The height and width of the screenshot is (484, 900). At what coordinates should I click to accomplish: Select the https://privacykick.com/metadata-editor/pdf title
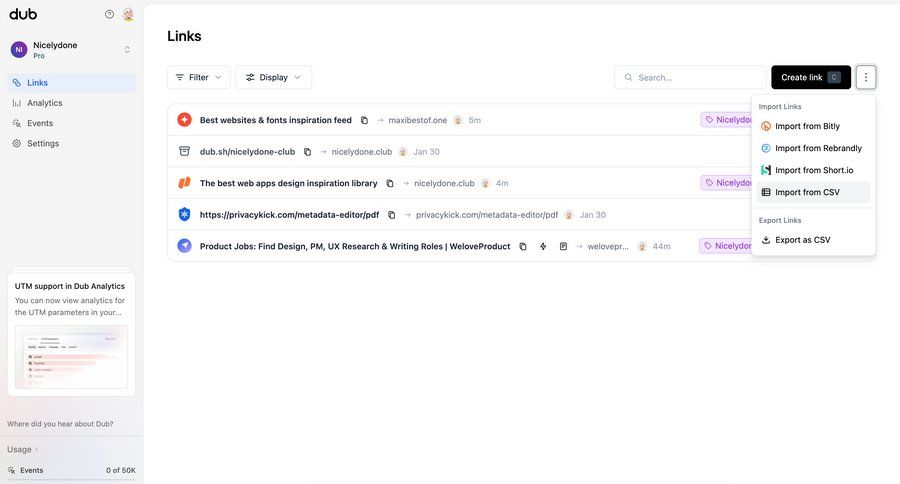point(289,215)
